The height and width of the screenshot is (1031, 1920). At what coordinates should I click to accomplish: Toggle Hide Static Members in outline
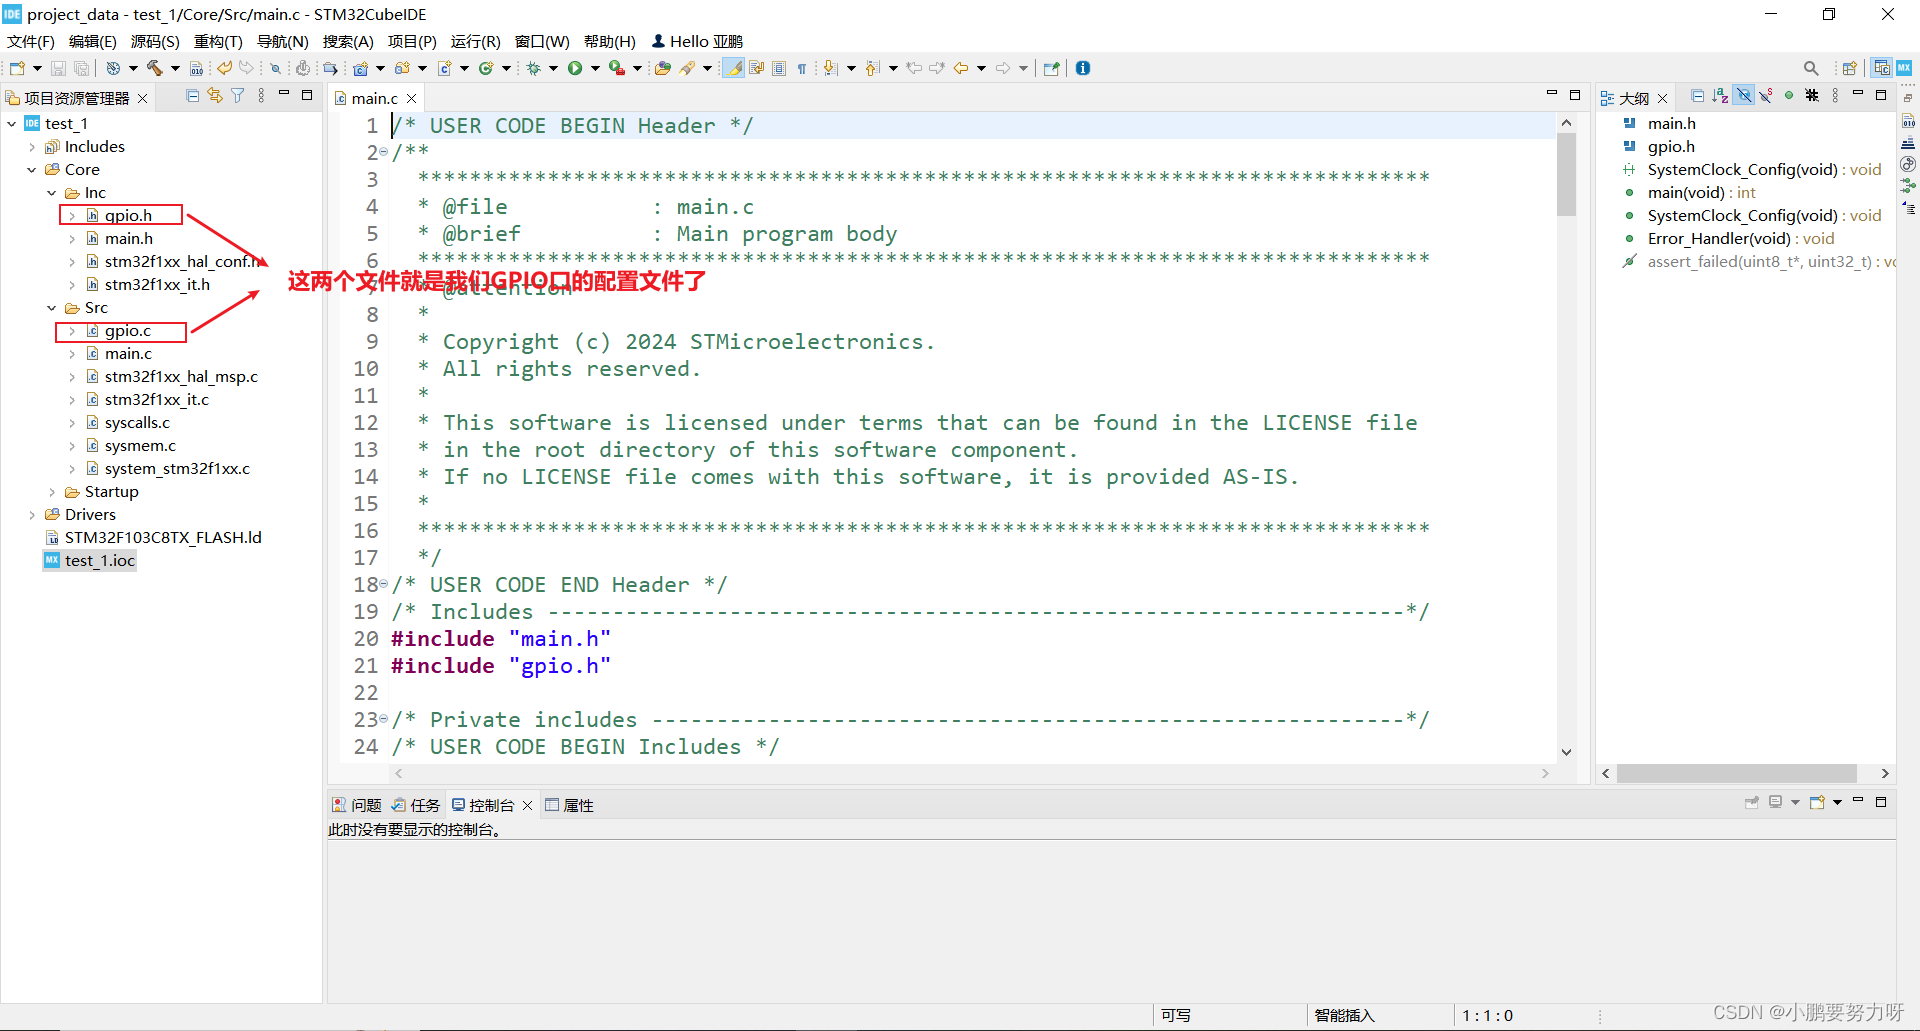click(1766, 96)
